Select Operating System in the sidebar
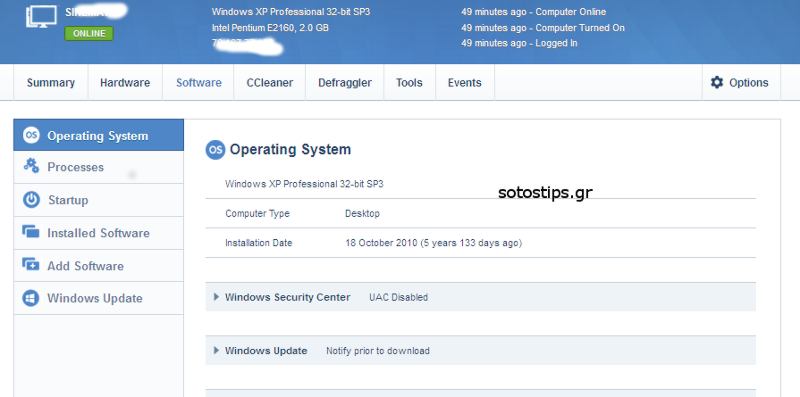Screen dimensions: 800x397 [x=98, y=135]
